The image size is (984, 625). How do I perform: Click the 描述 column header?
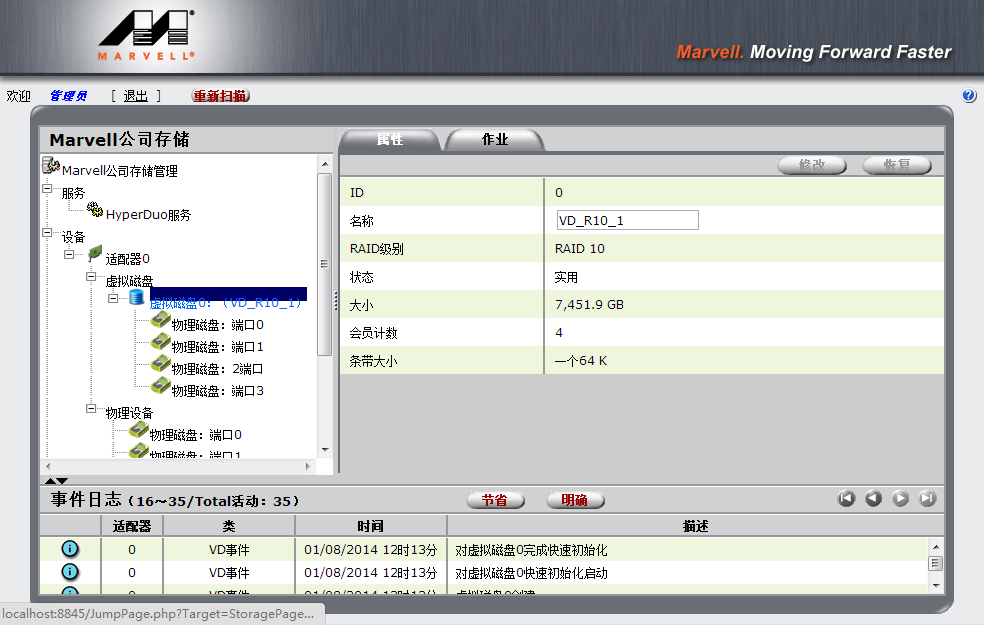pyautogui.click(x=695, y=526)
